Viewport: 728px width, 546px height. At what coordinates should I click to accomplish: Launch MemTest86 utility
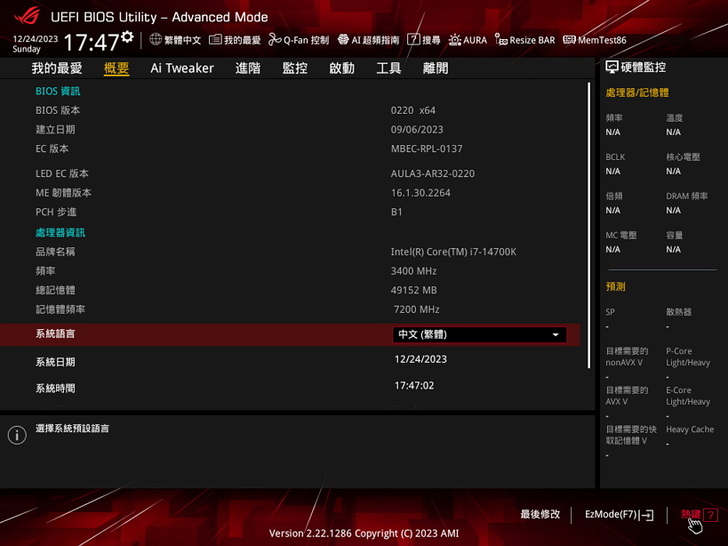595,40
